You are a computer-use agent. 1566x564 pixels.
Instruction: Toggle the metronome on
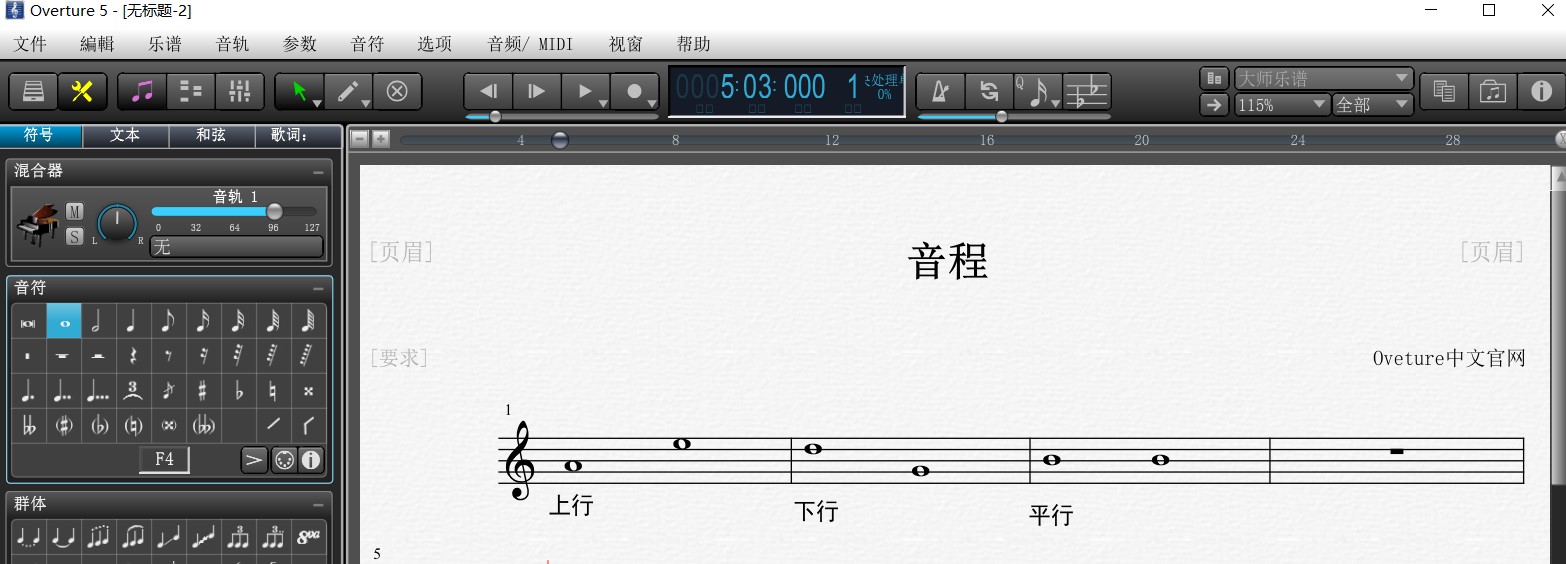(940, 91)
